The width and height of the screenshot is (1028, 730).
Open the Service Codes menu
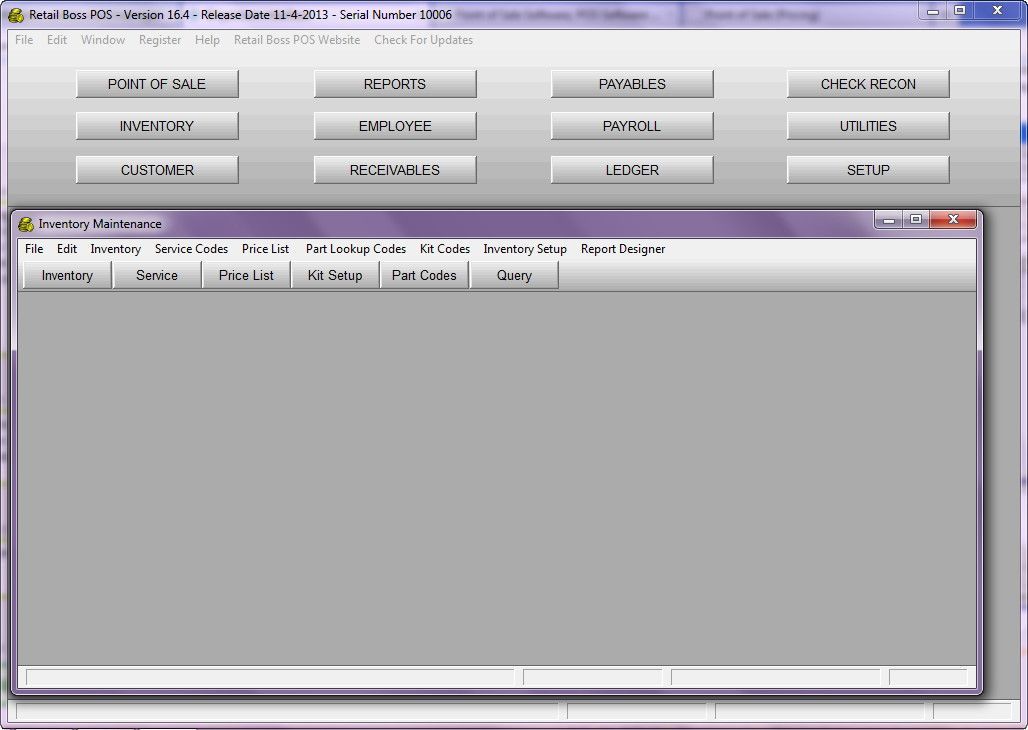(x=191, y=249)
